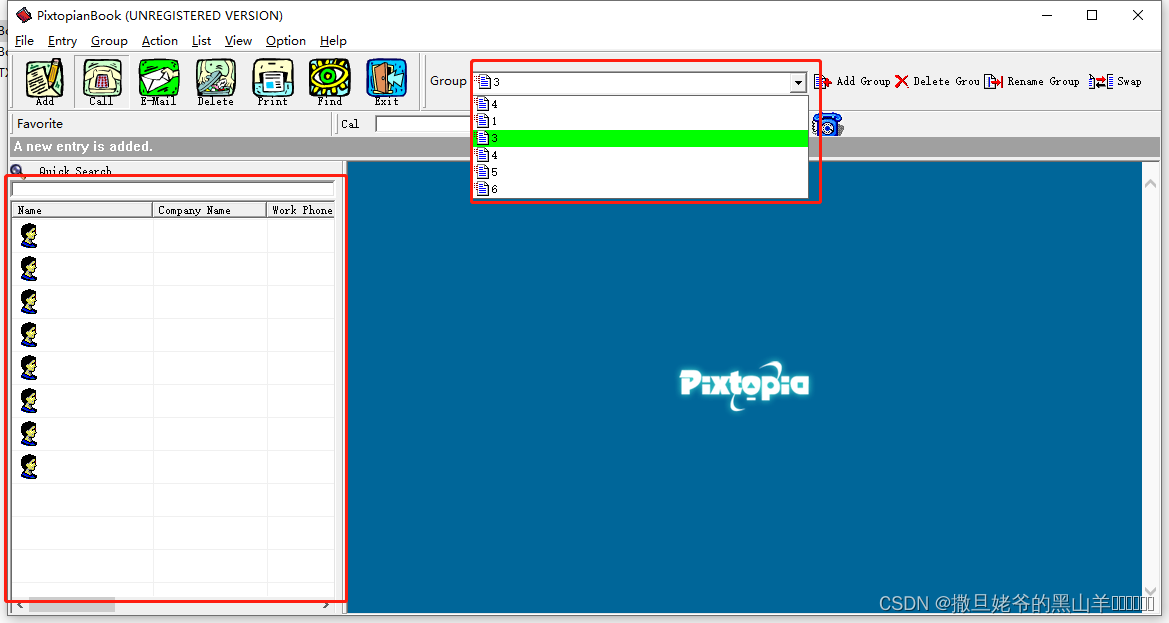Click the Delete entry toolbar icon
The image size is (1169, 623).
tap(215, 81)
